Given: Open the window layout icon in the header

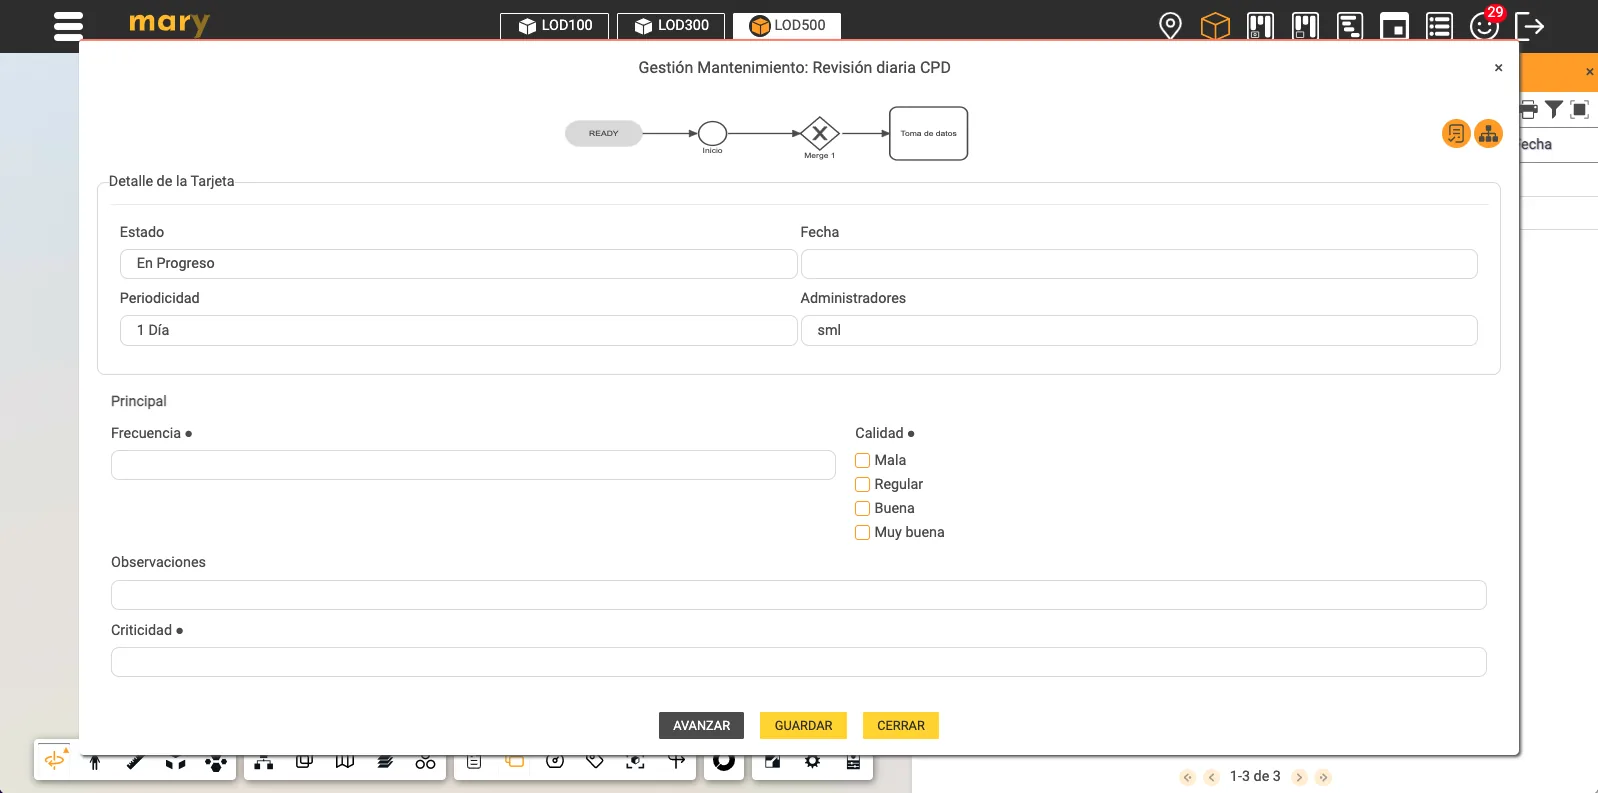Looking at the screenshot, I should click(x=1394, y=25).
